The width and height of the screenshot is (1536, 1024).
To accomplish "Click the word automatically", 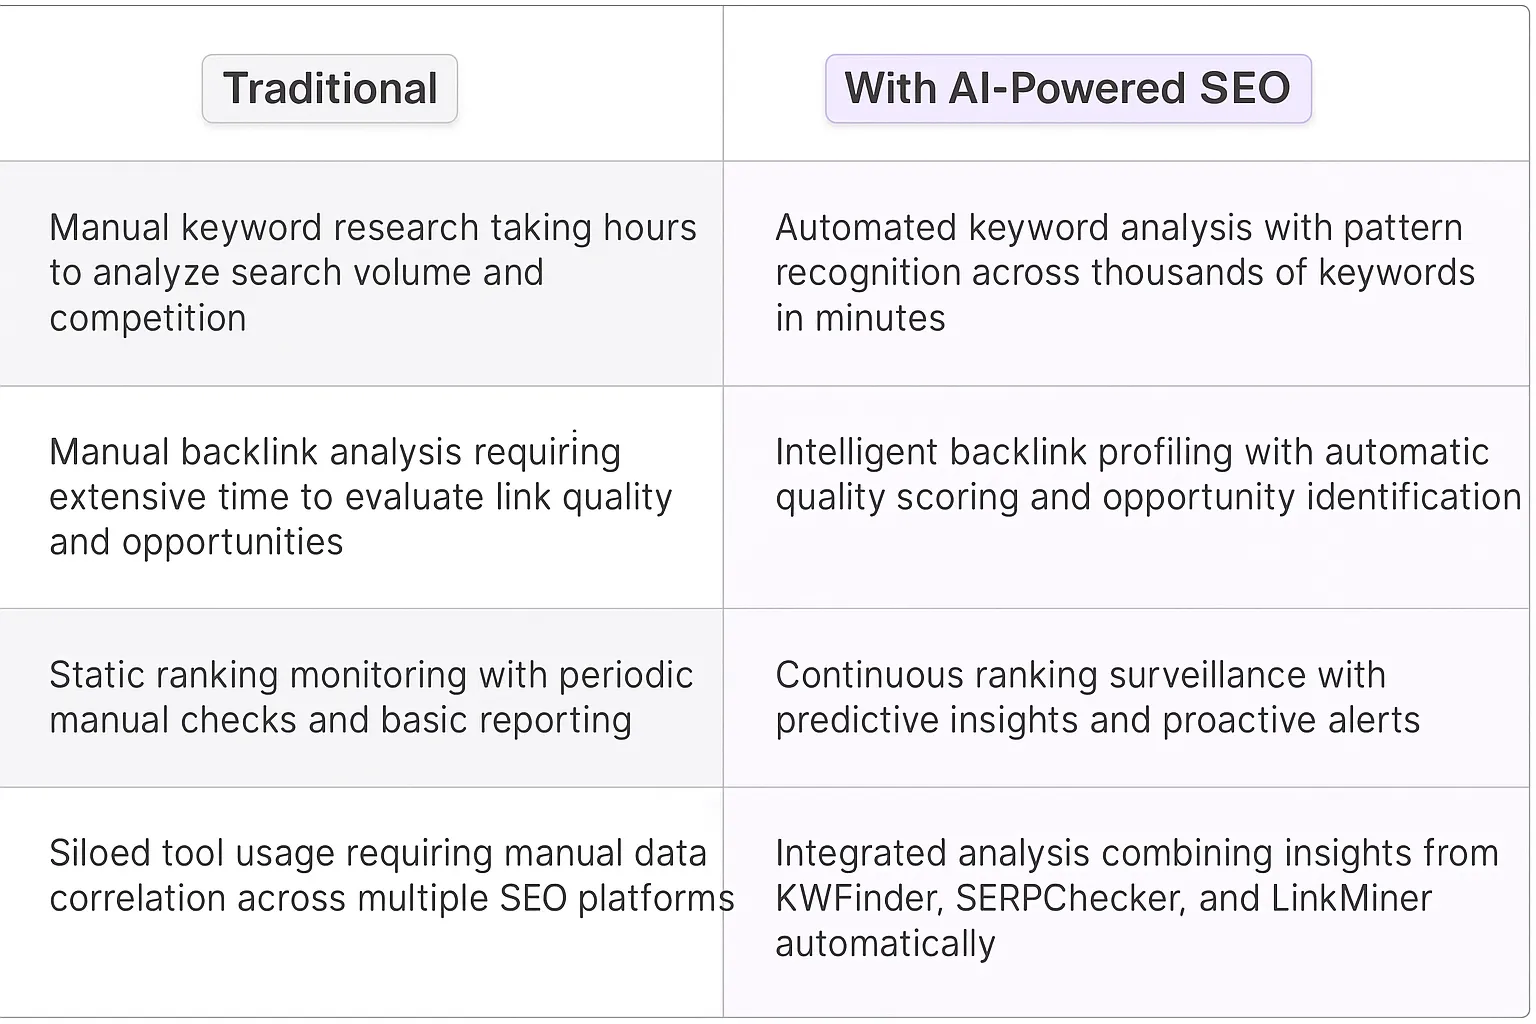I will click(x=885, y=943).
